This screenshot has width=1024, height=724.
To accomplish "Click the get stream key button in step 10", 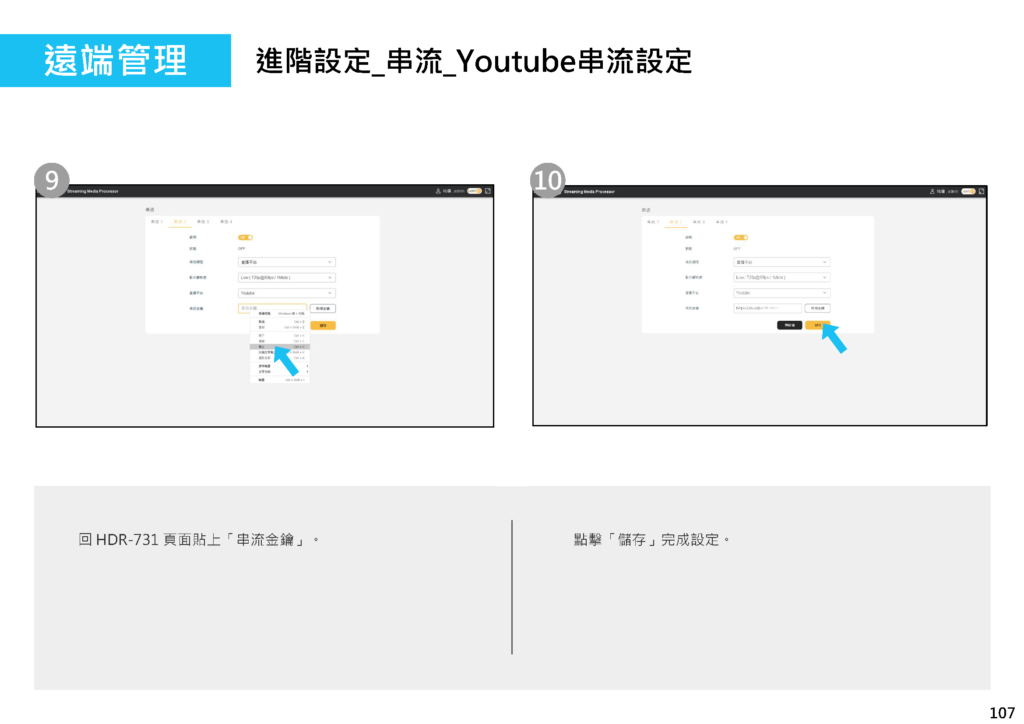I will [817, 308].
